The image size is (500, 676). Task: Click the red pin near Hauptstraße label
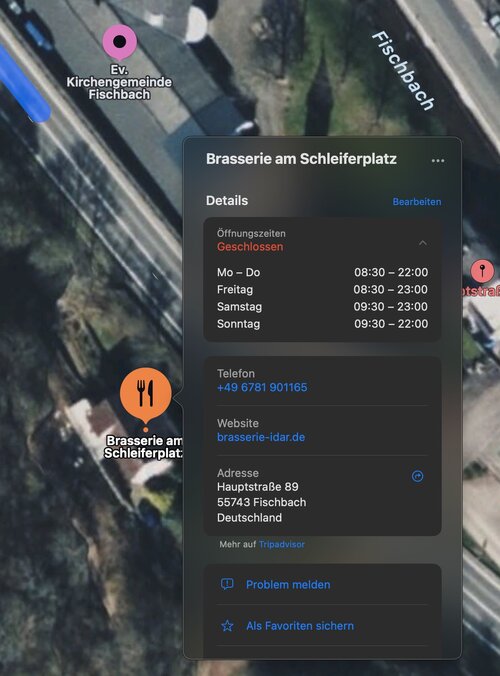482,272
